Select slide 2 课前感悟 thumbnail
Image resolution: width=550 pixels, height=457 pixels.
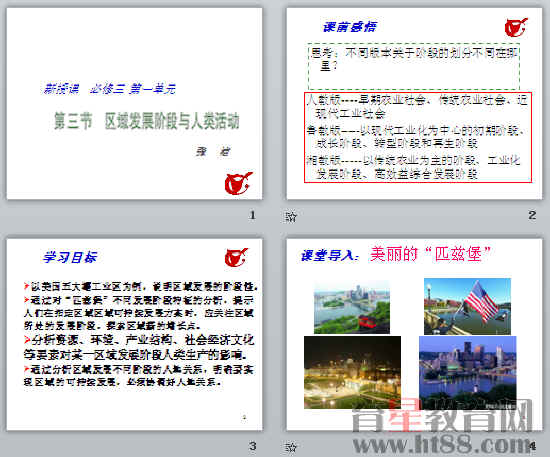[x=414, y=104]
